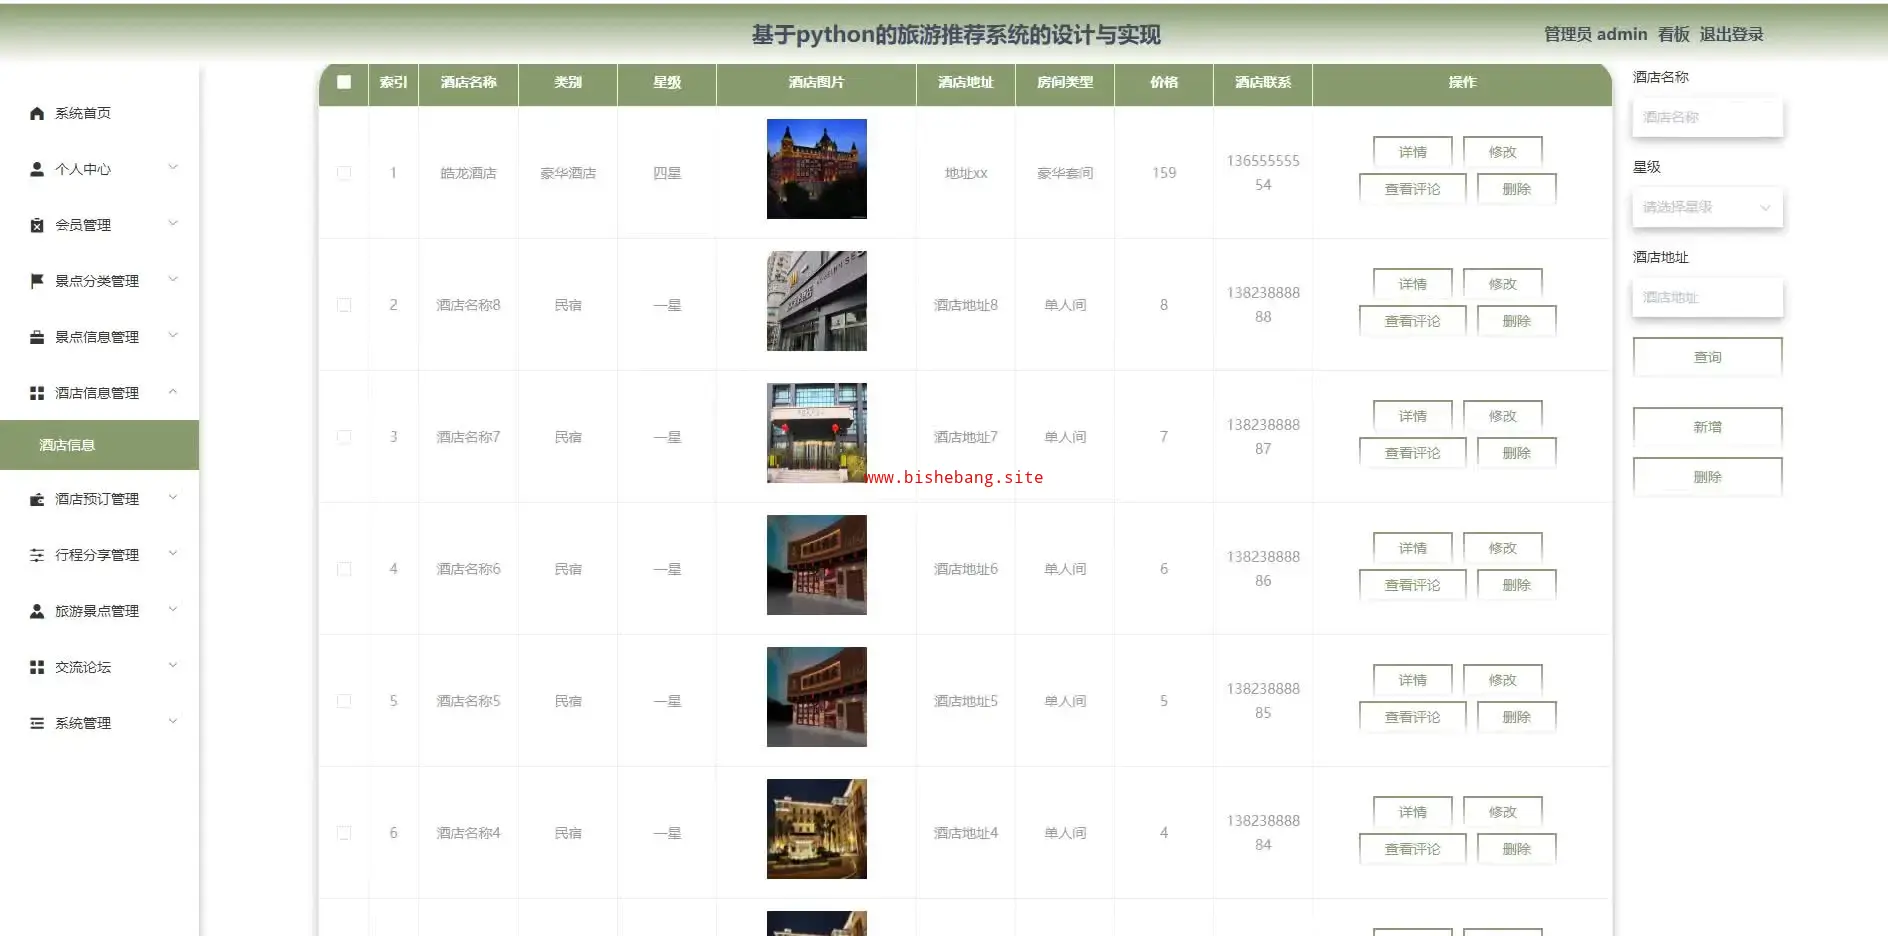Open the 酒店名称4 hotel image thumbnail
This screenshot has height=936, width=1888.
(x=816, y=829)
